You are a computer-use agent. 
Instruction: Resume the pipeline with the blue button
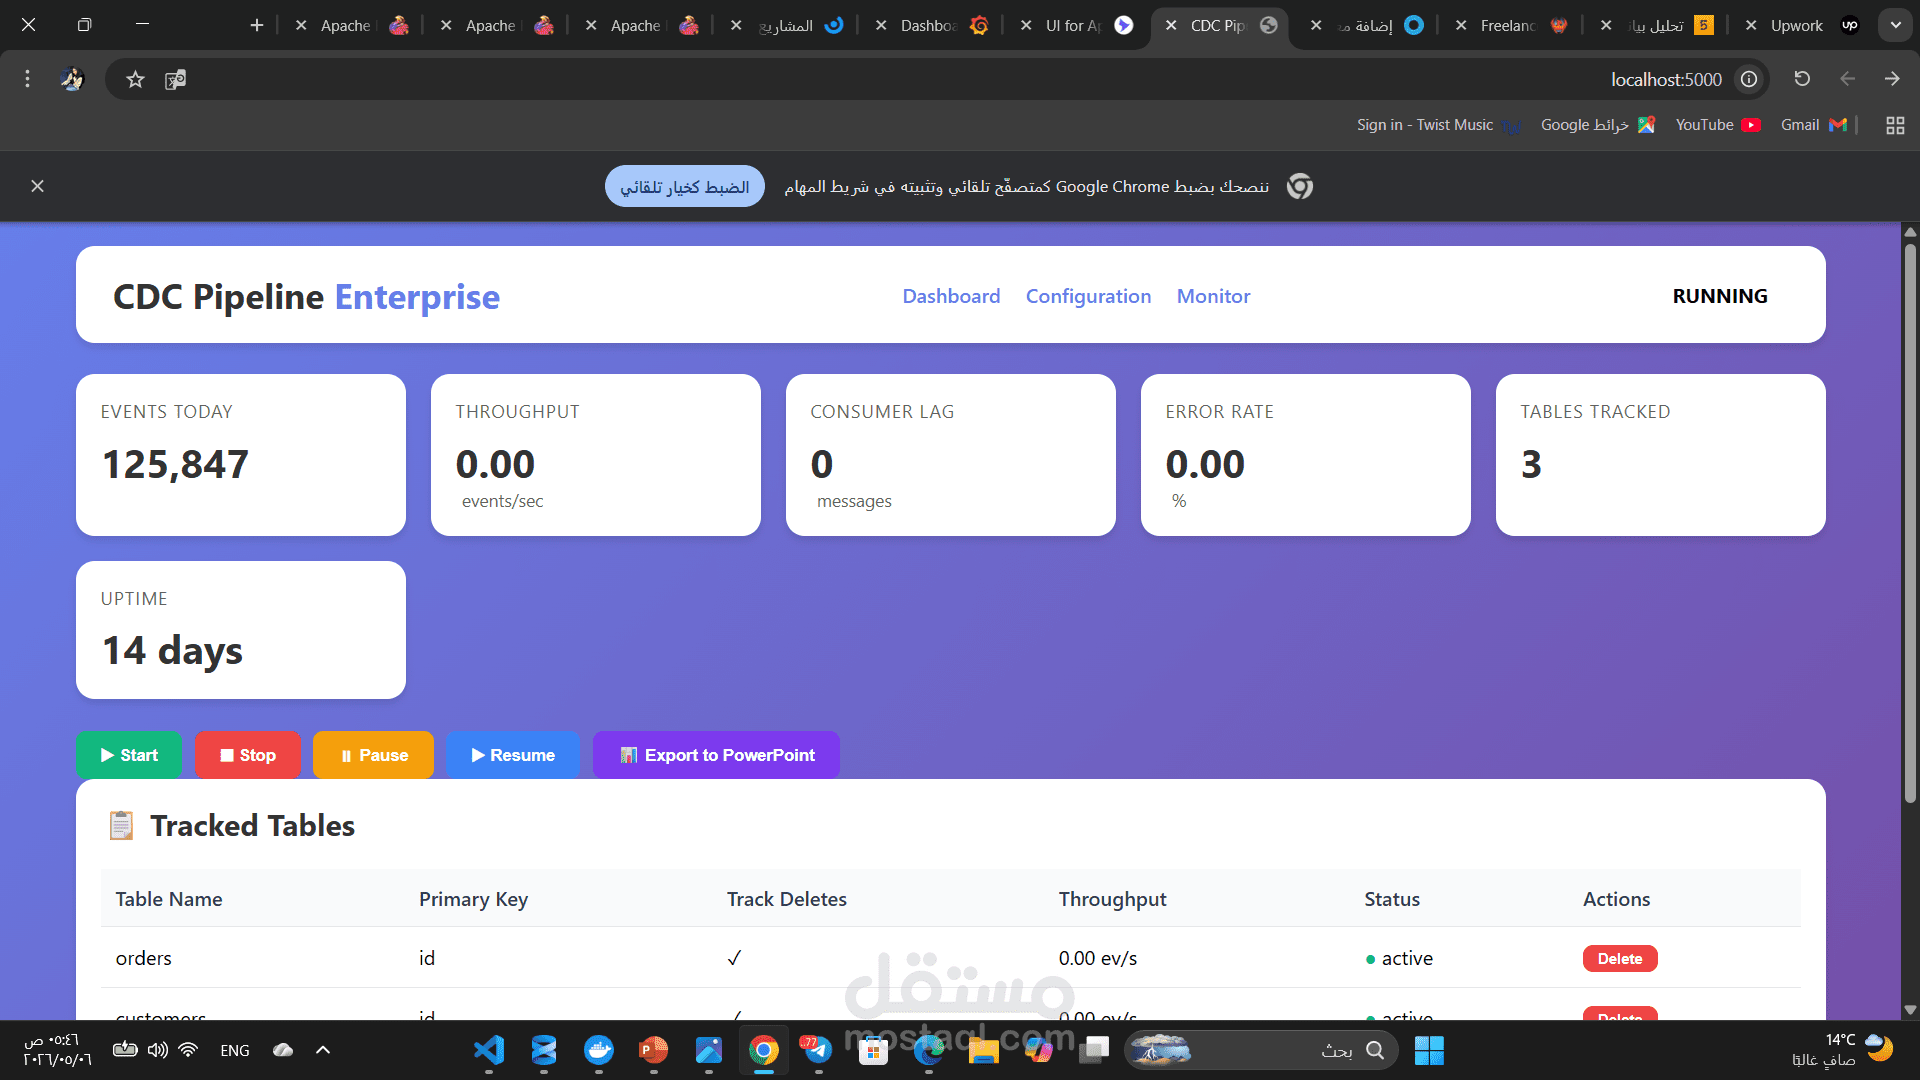(513, 755)
